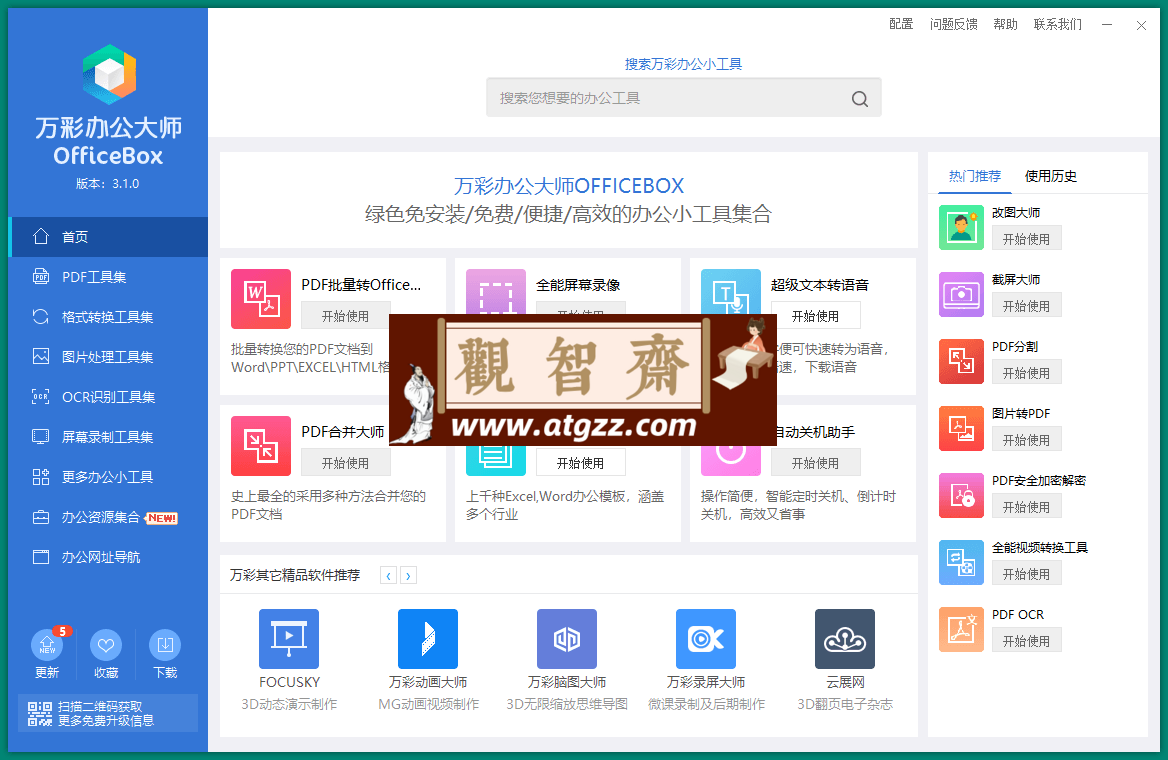Viewport: 1168px width, 760px height.
Task: Switch to the 热门推荐 tab
Action: (974, 177)
